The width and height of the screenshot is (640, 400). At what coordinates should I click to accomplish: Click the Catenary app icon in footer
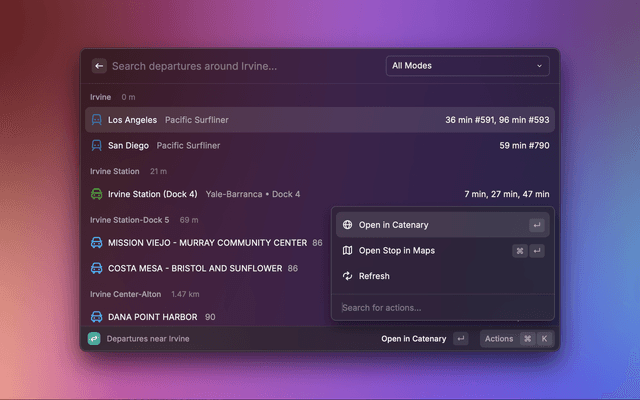pyautogui.click(x=94, y=339)
